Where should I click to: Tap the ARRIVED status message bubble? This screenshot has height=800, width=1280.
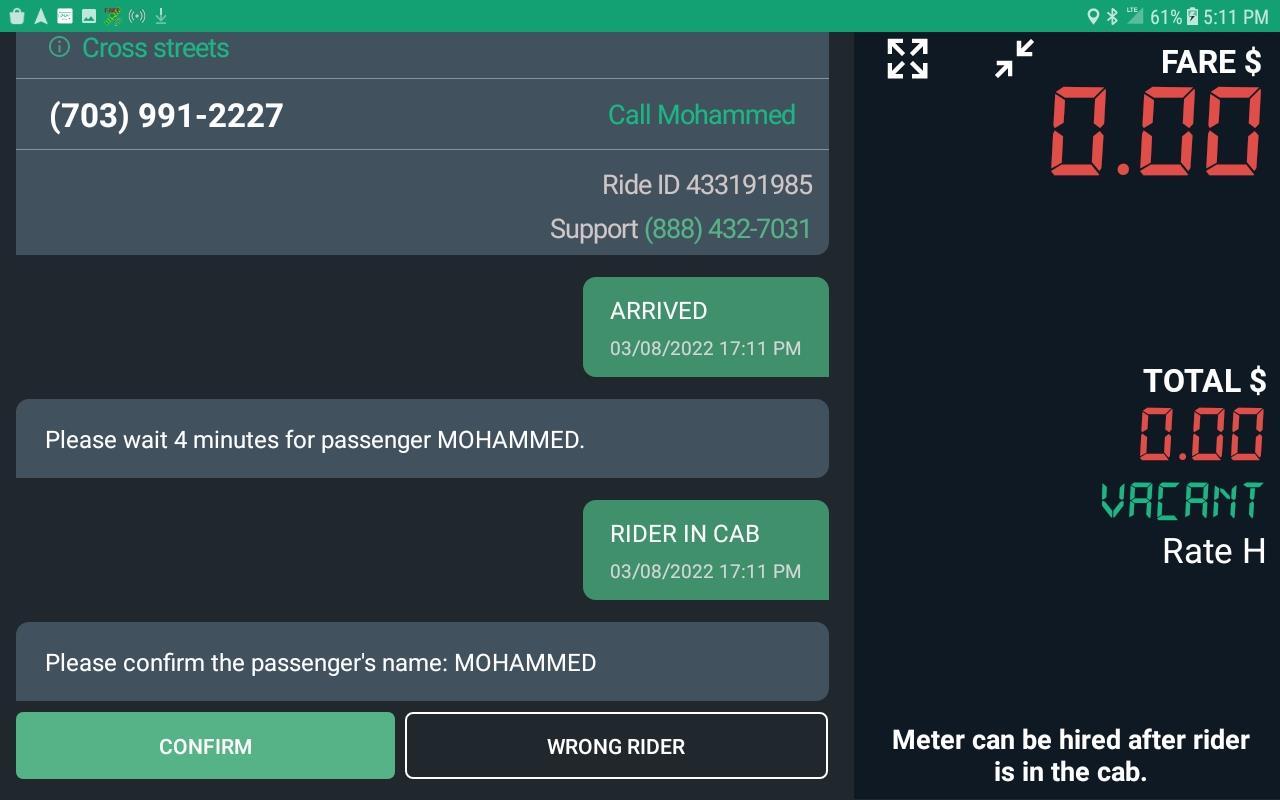tap(705, 327)
